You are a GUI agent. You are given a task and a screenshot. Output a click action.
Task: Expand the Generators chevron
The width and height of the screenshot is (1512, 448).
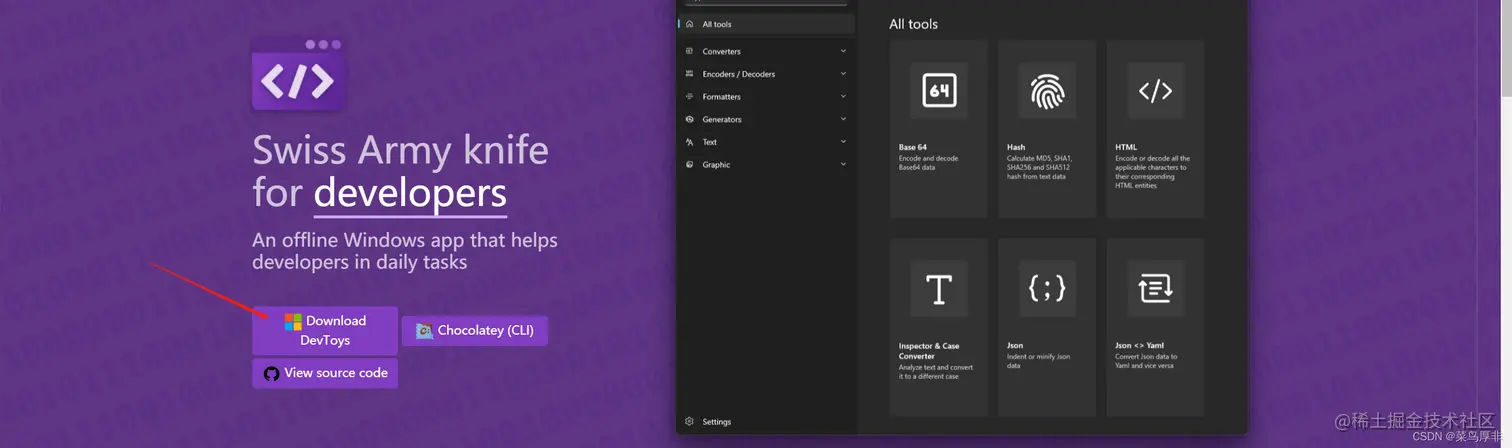pyautogui.click(x=843, y=119)
